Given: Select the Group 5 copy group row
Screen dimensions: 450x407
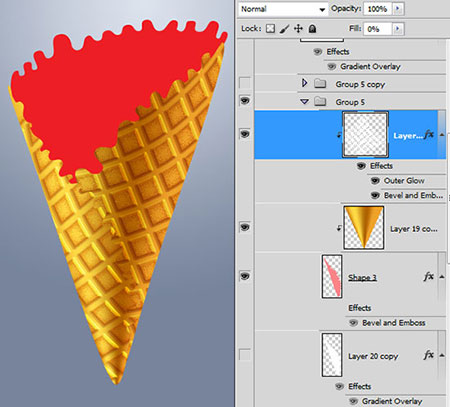Looking at the screenshot, I should pyautogui.click(x=350, y=83).
